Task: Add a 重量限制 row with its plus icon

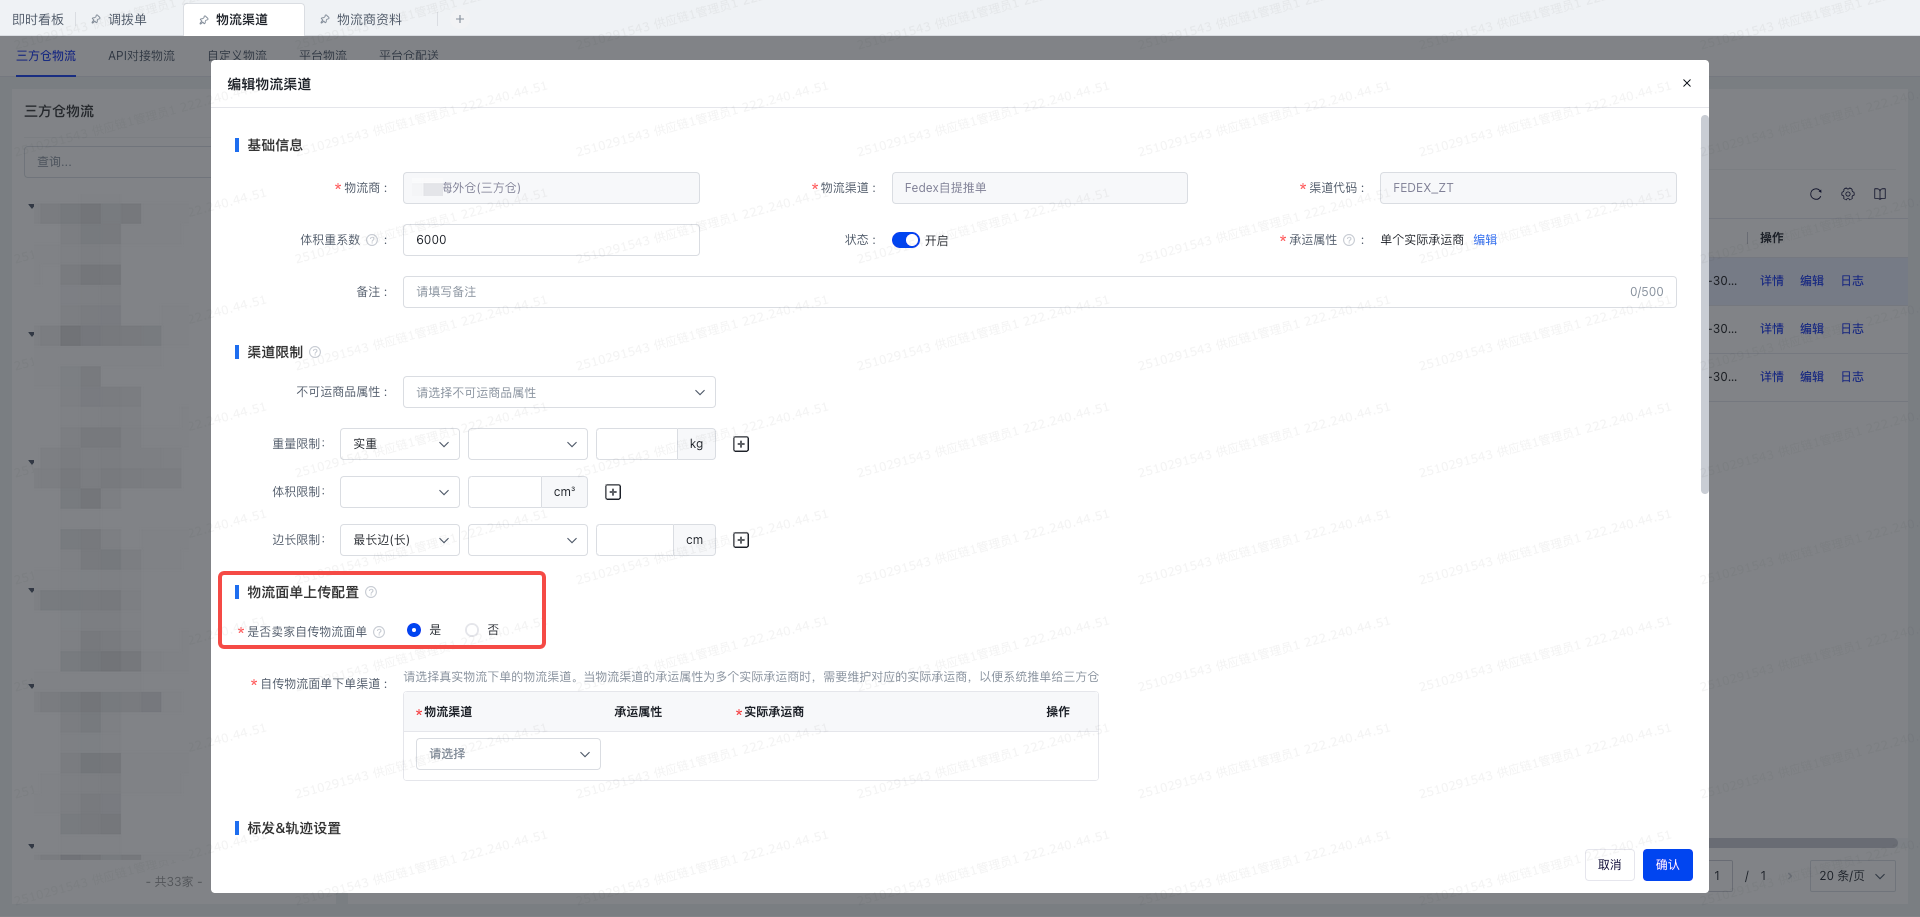Action: 741,444
